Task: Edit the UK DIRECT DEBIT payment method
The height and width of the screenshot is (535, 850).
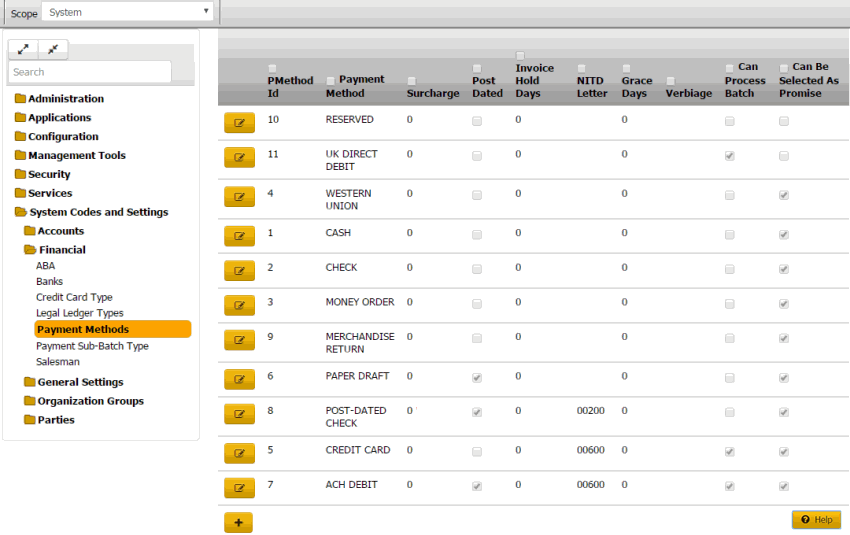Action: point(238,157)
